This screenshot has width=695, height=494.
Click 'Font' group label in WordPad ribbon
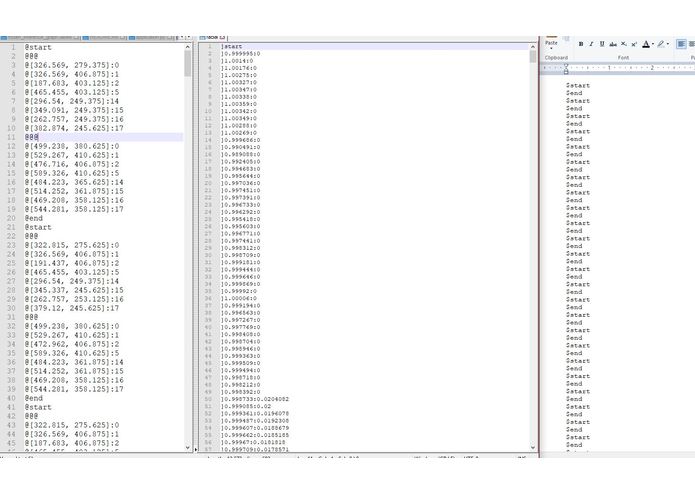click(623, 58)
